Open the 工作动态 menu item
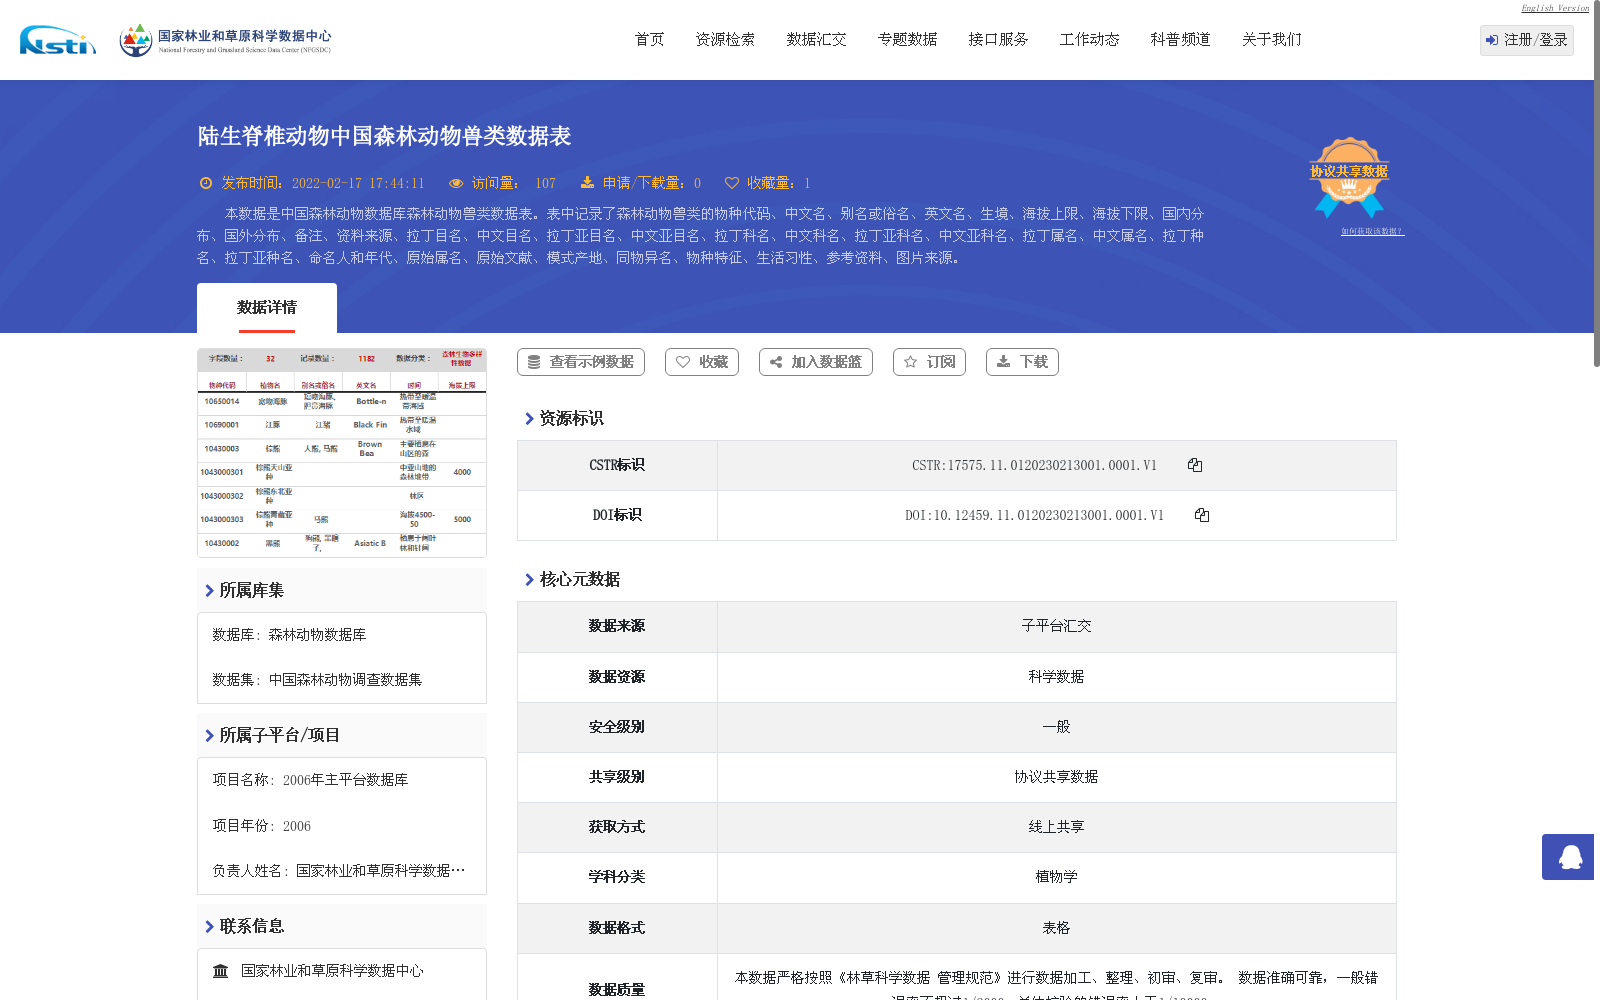Viewport: 1600px width, 1000px height. (x=1090, y=39)
